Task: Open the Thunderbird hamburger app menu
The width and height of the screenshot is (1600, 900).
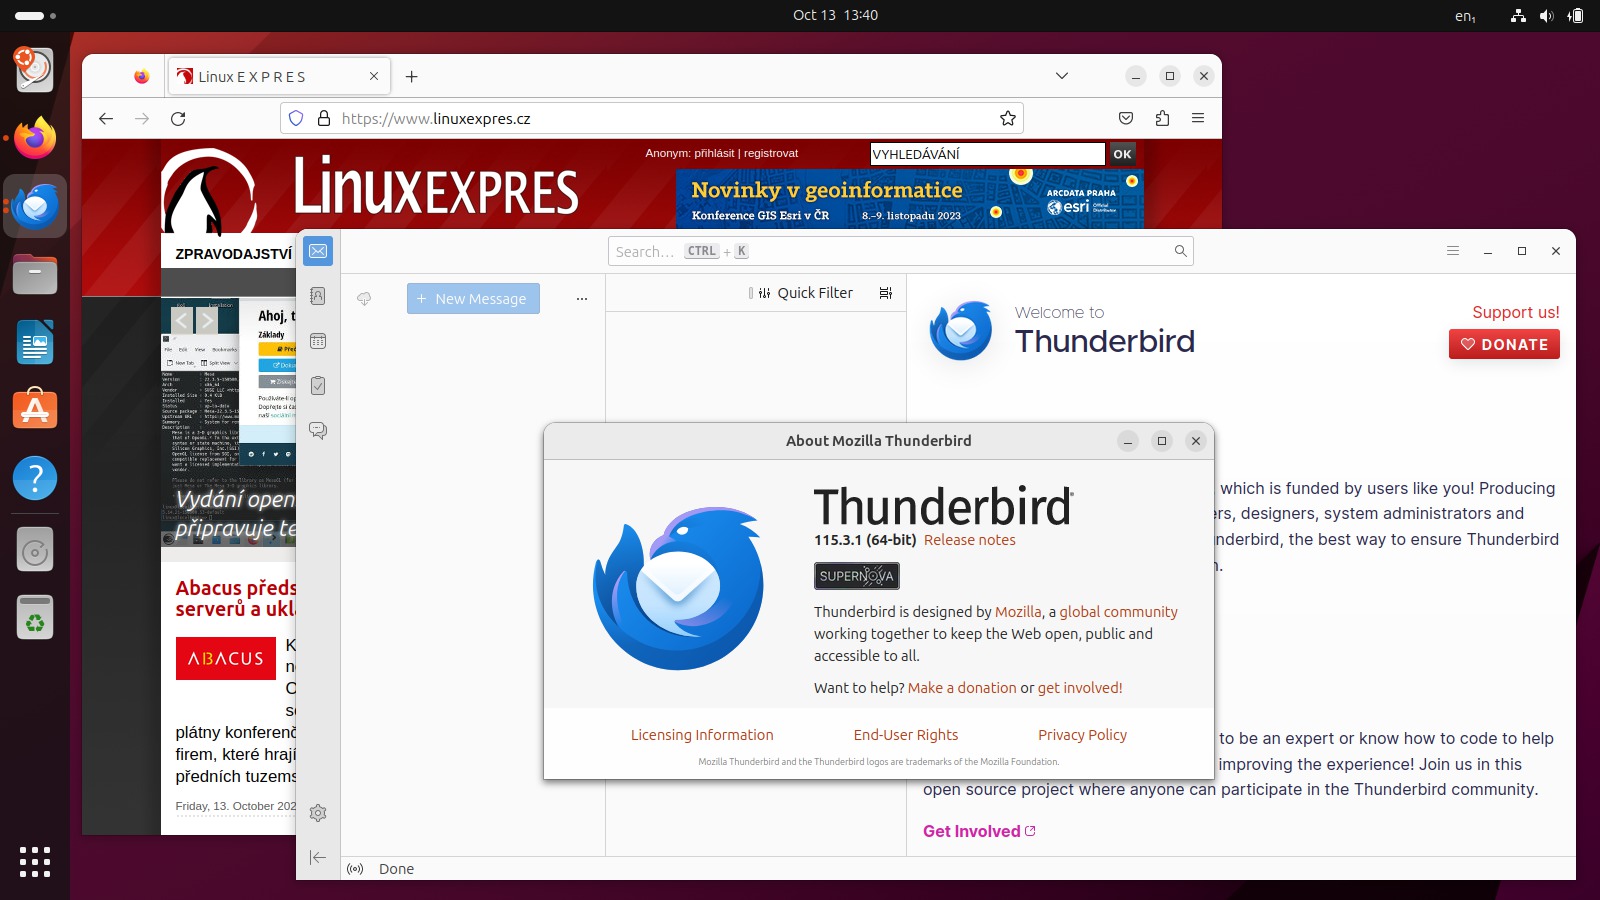Action: [1453, 251]
